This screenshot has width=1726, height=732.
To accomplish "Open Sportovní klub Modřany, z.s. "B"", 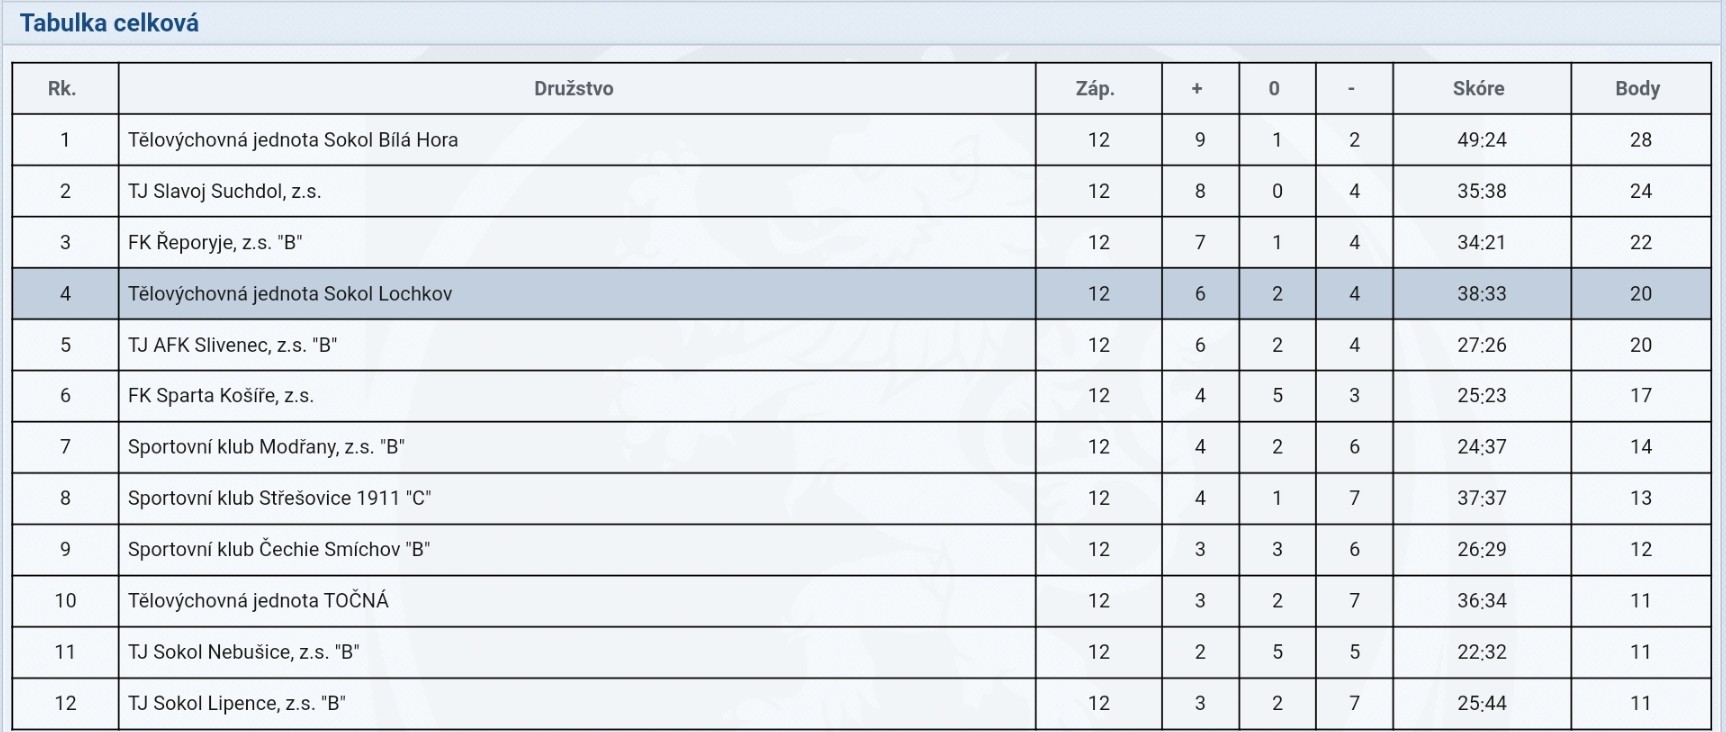I will click(x=266, y=447).
